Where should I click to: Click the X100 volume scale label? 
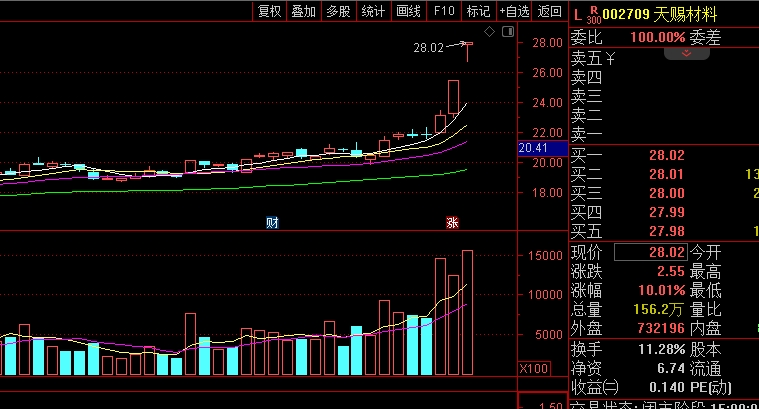pyautogui.click(x=534, y=368)
